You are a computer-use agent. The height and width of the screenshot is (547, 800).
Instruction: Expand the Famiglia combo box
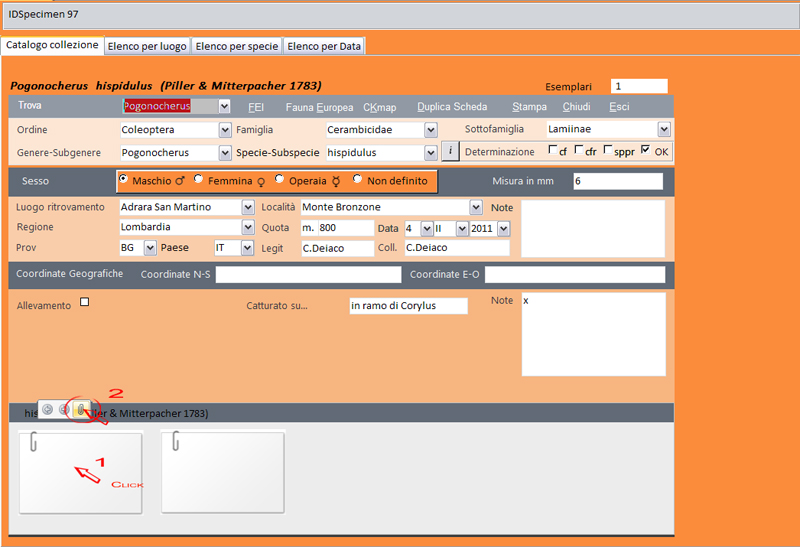[431, 129]
